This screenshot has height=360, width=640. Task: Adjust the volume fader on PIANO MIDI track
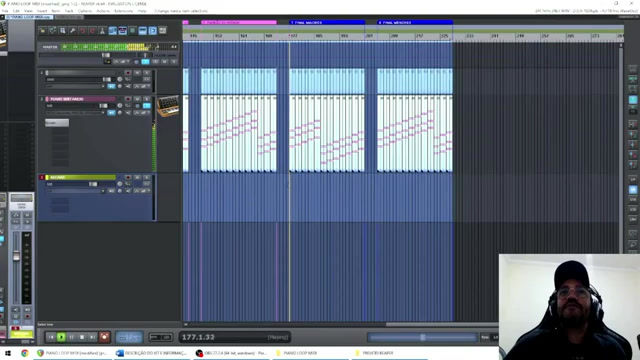pos(103,106)
